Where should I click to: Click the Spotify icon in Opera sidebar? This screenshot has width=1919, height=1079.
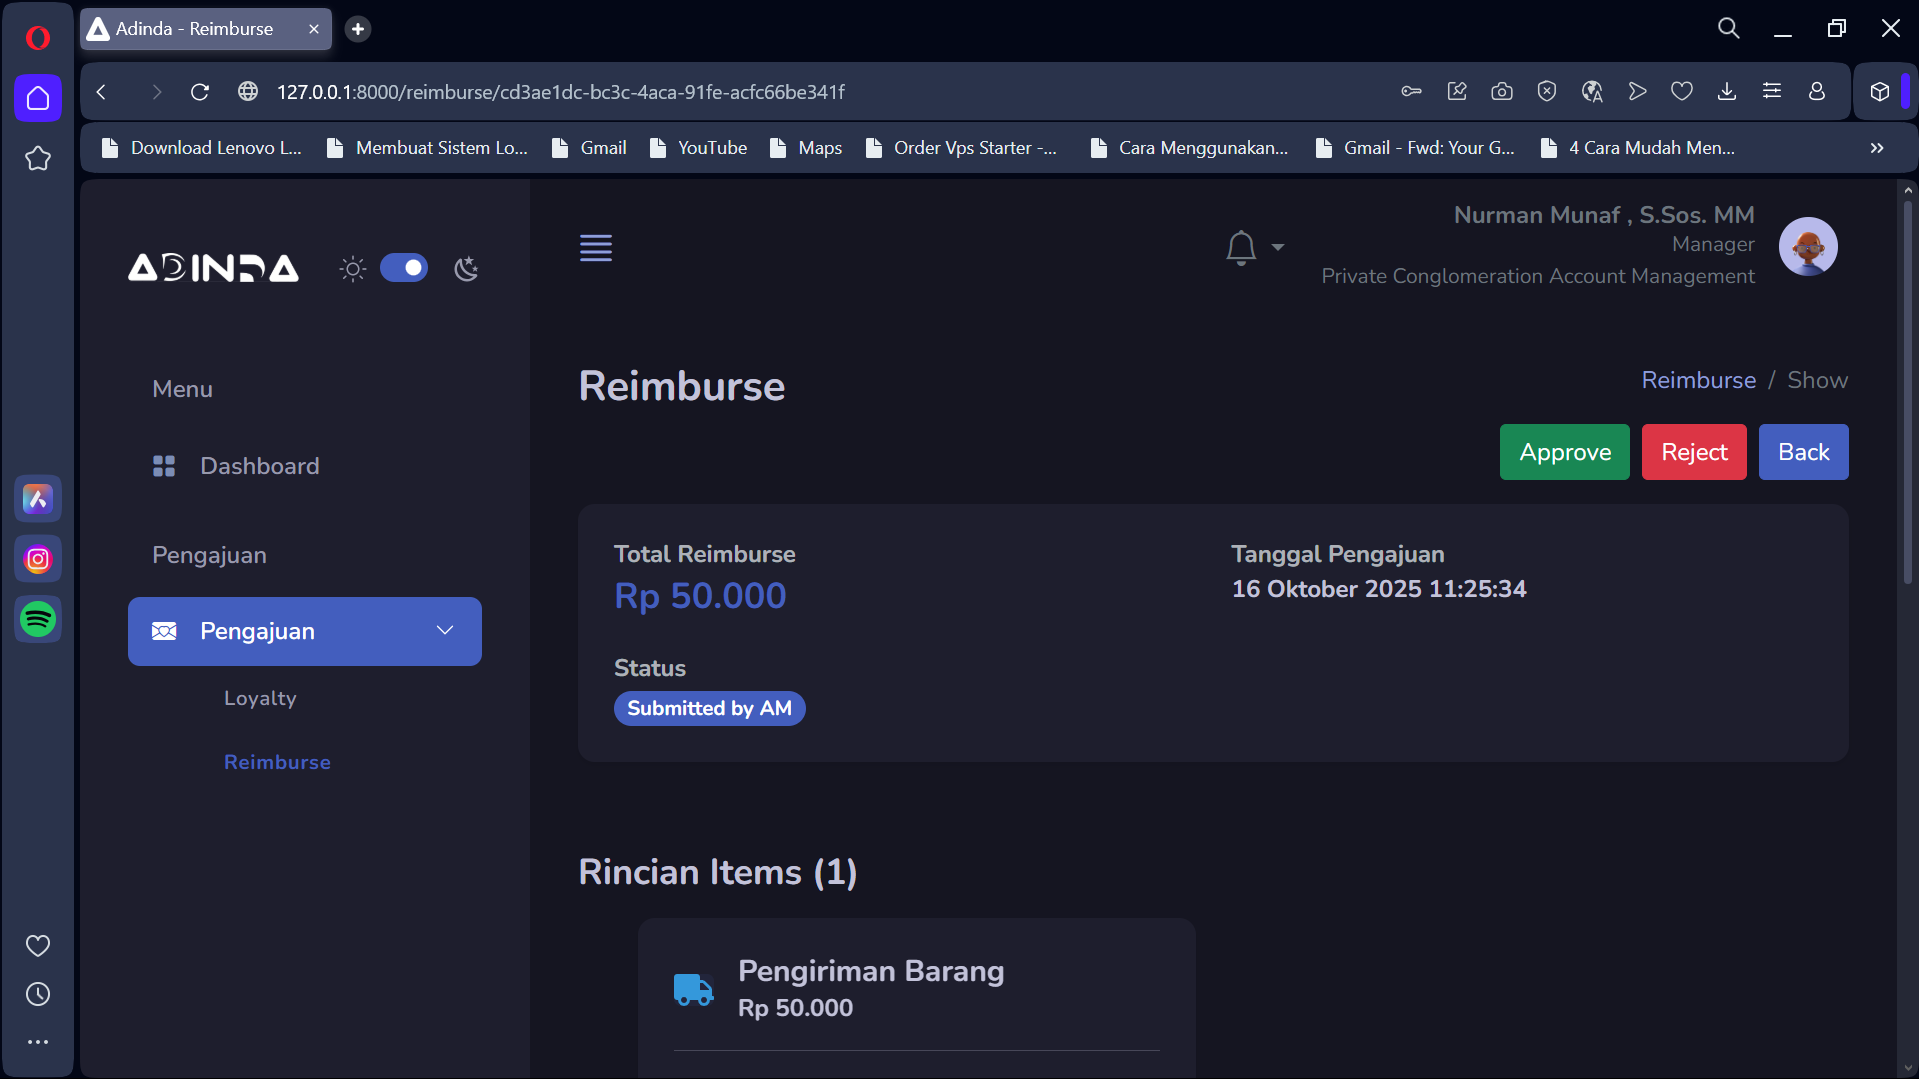[38, 620]
